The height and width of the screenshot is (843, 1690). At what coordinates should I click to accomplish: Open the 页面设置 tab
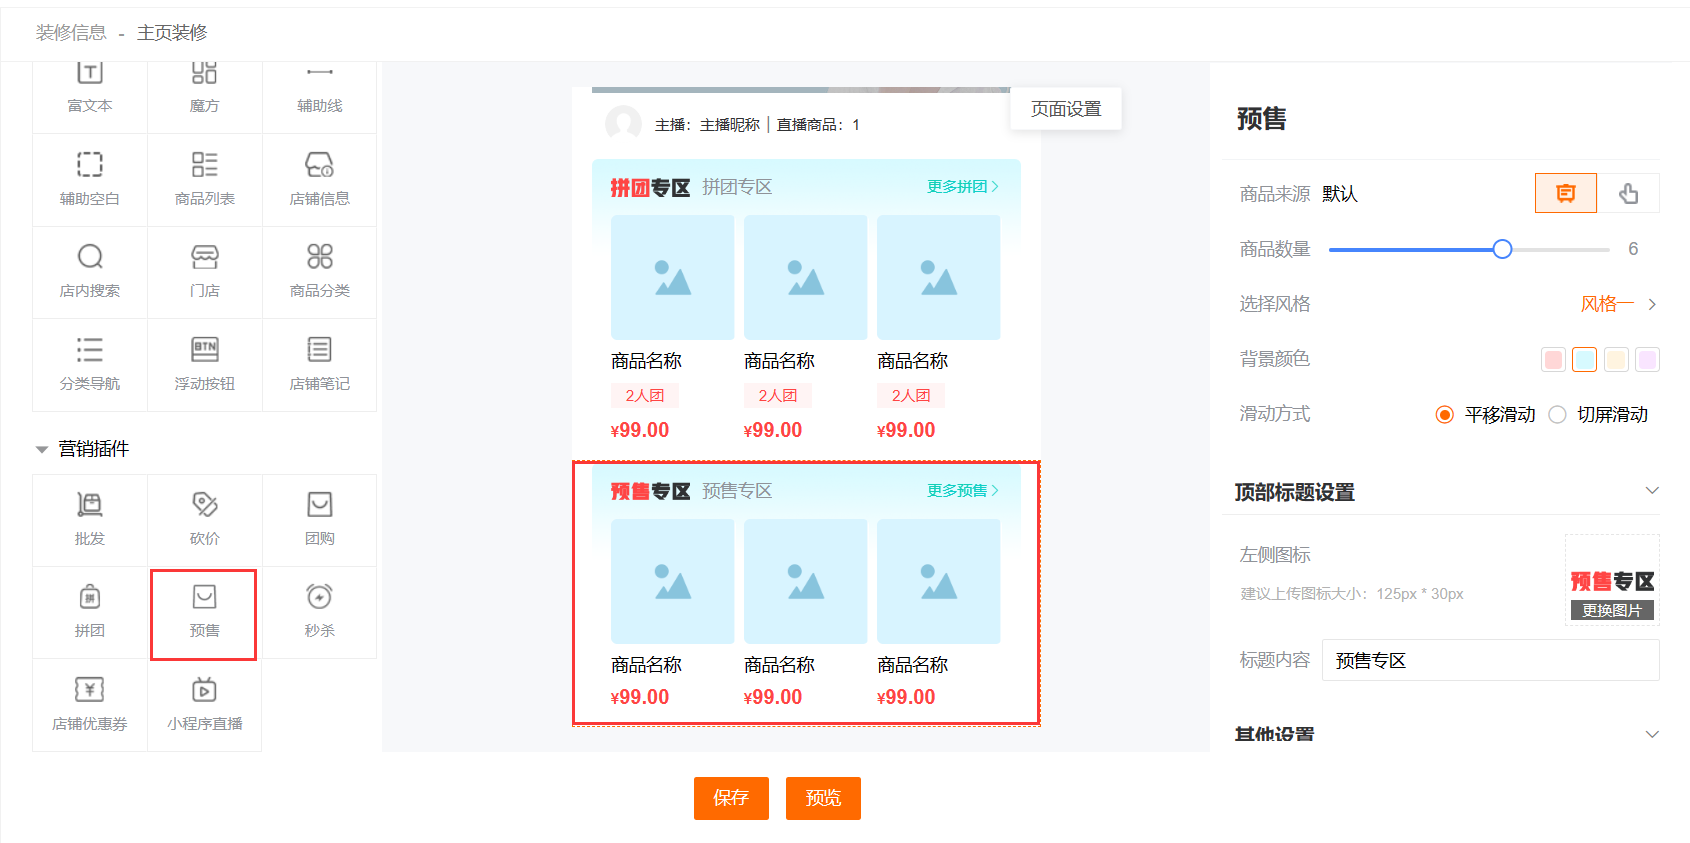[x=1065, y=109]
